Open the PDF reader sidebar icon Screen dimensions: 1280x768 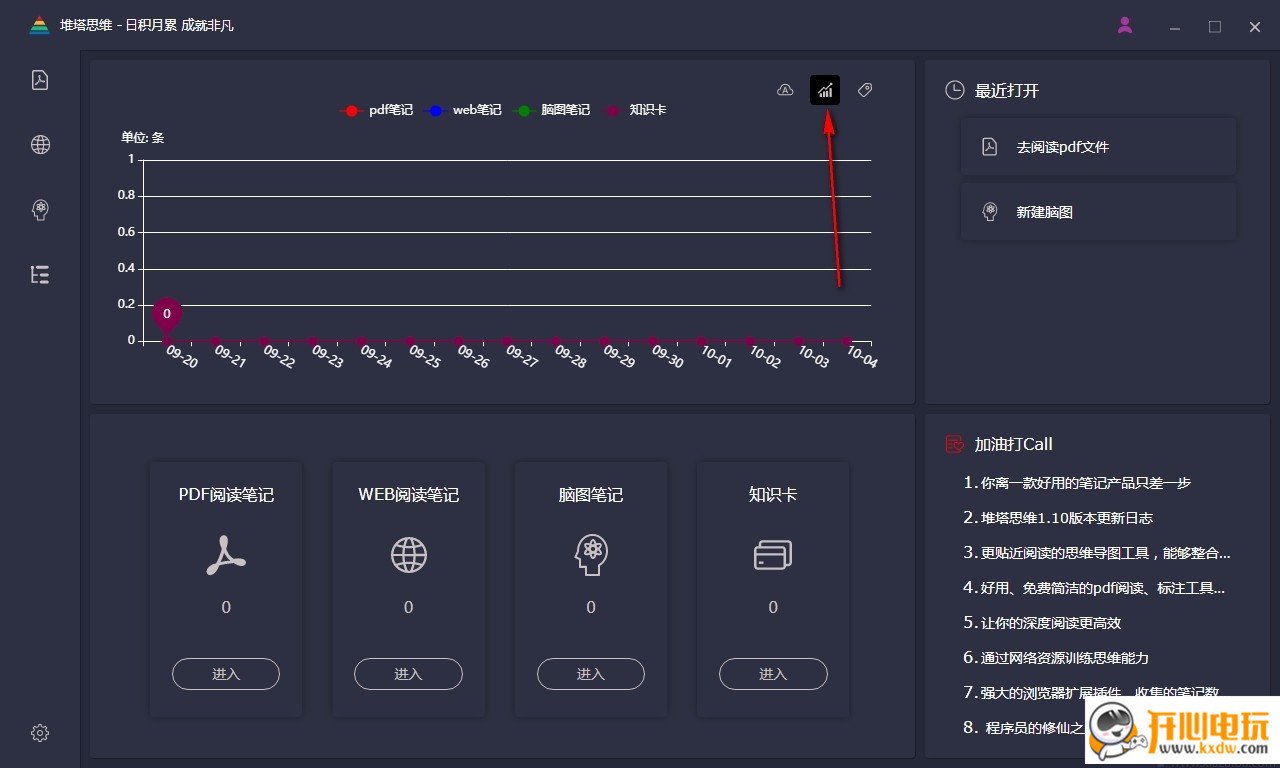click(40, 80)
